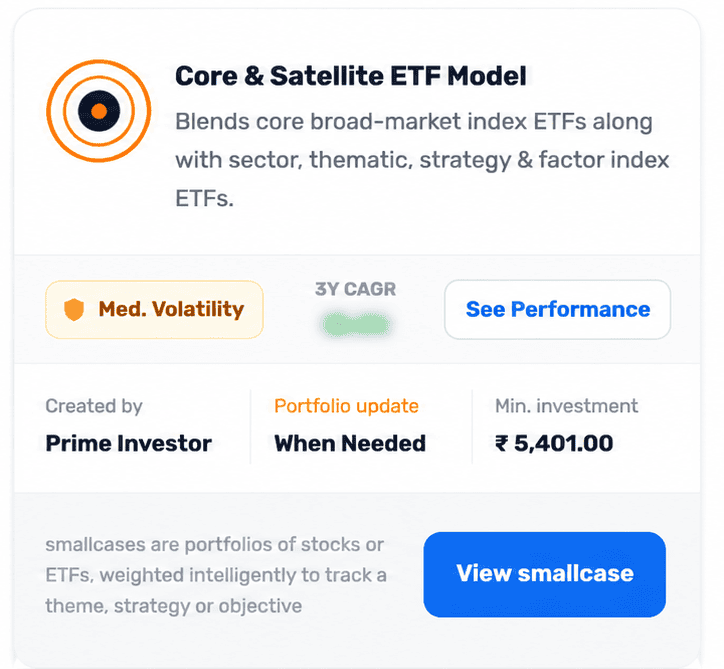Click the ₹ 5,401.00 minimum amount
The height and width of the screenshot is (669, 724).
pos(554,444)
